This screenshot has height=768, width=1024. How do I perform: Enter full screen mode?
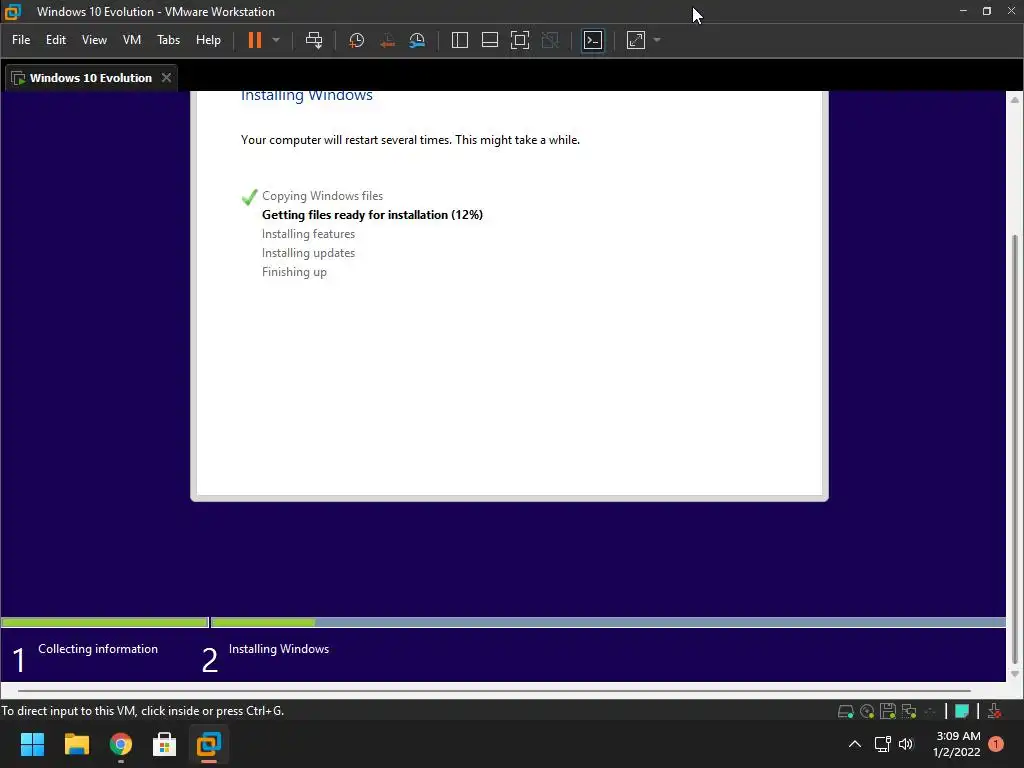tap(520, 40)
